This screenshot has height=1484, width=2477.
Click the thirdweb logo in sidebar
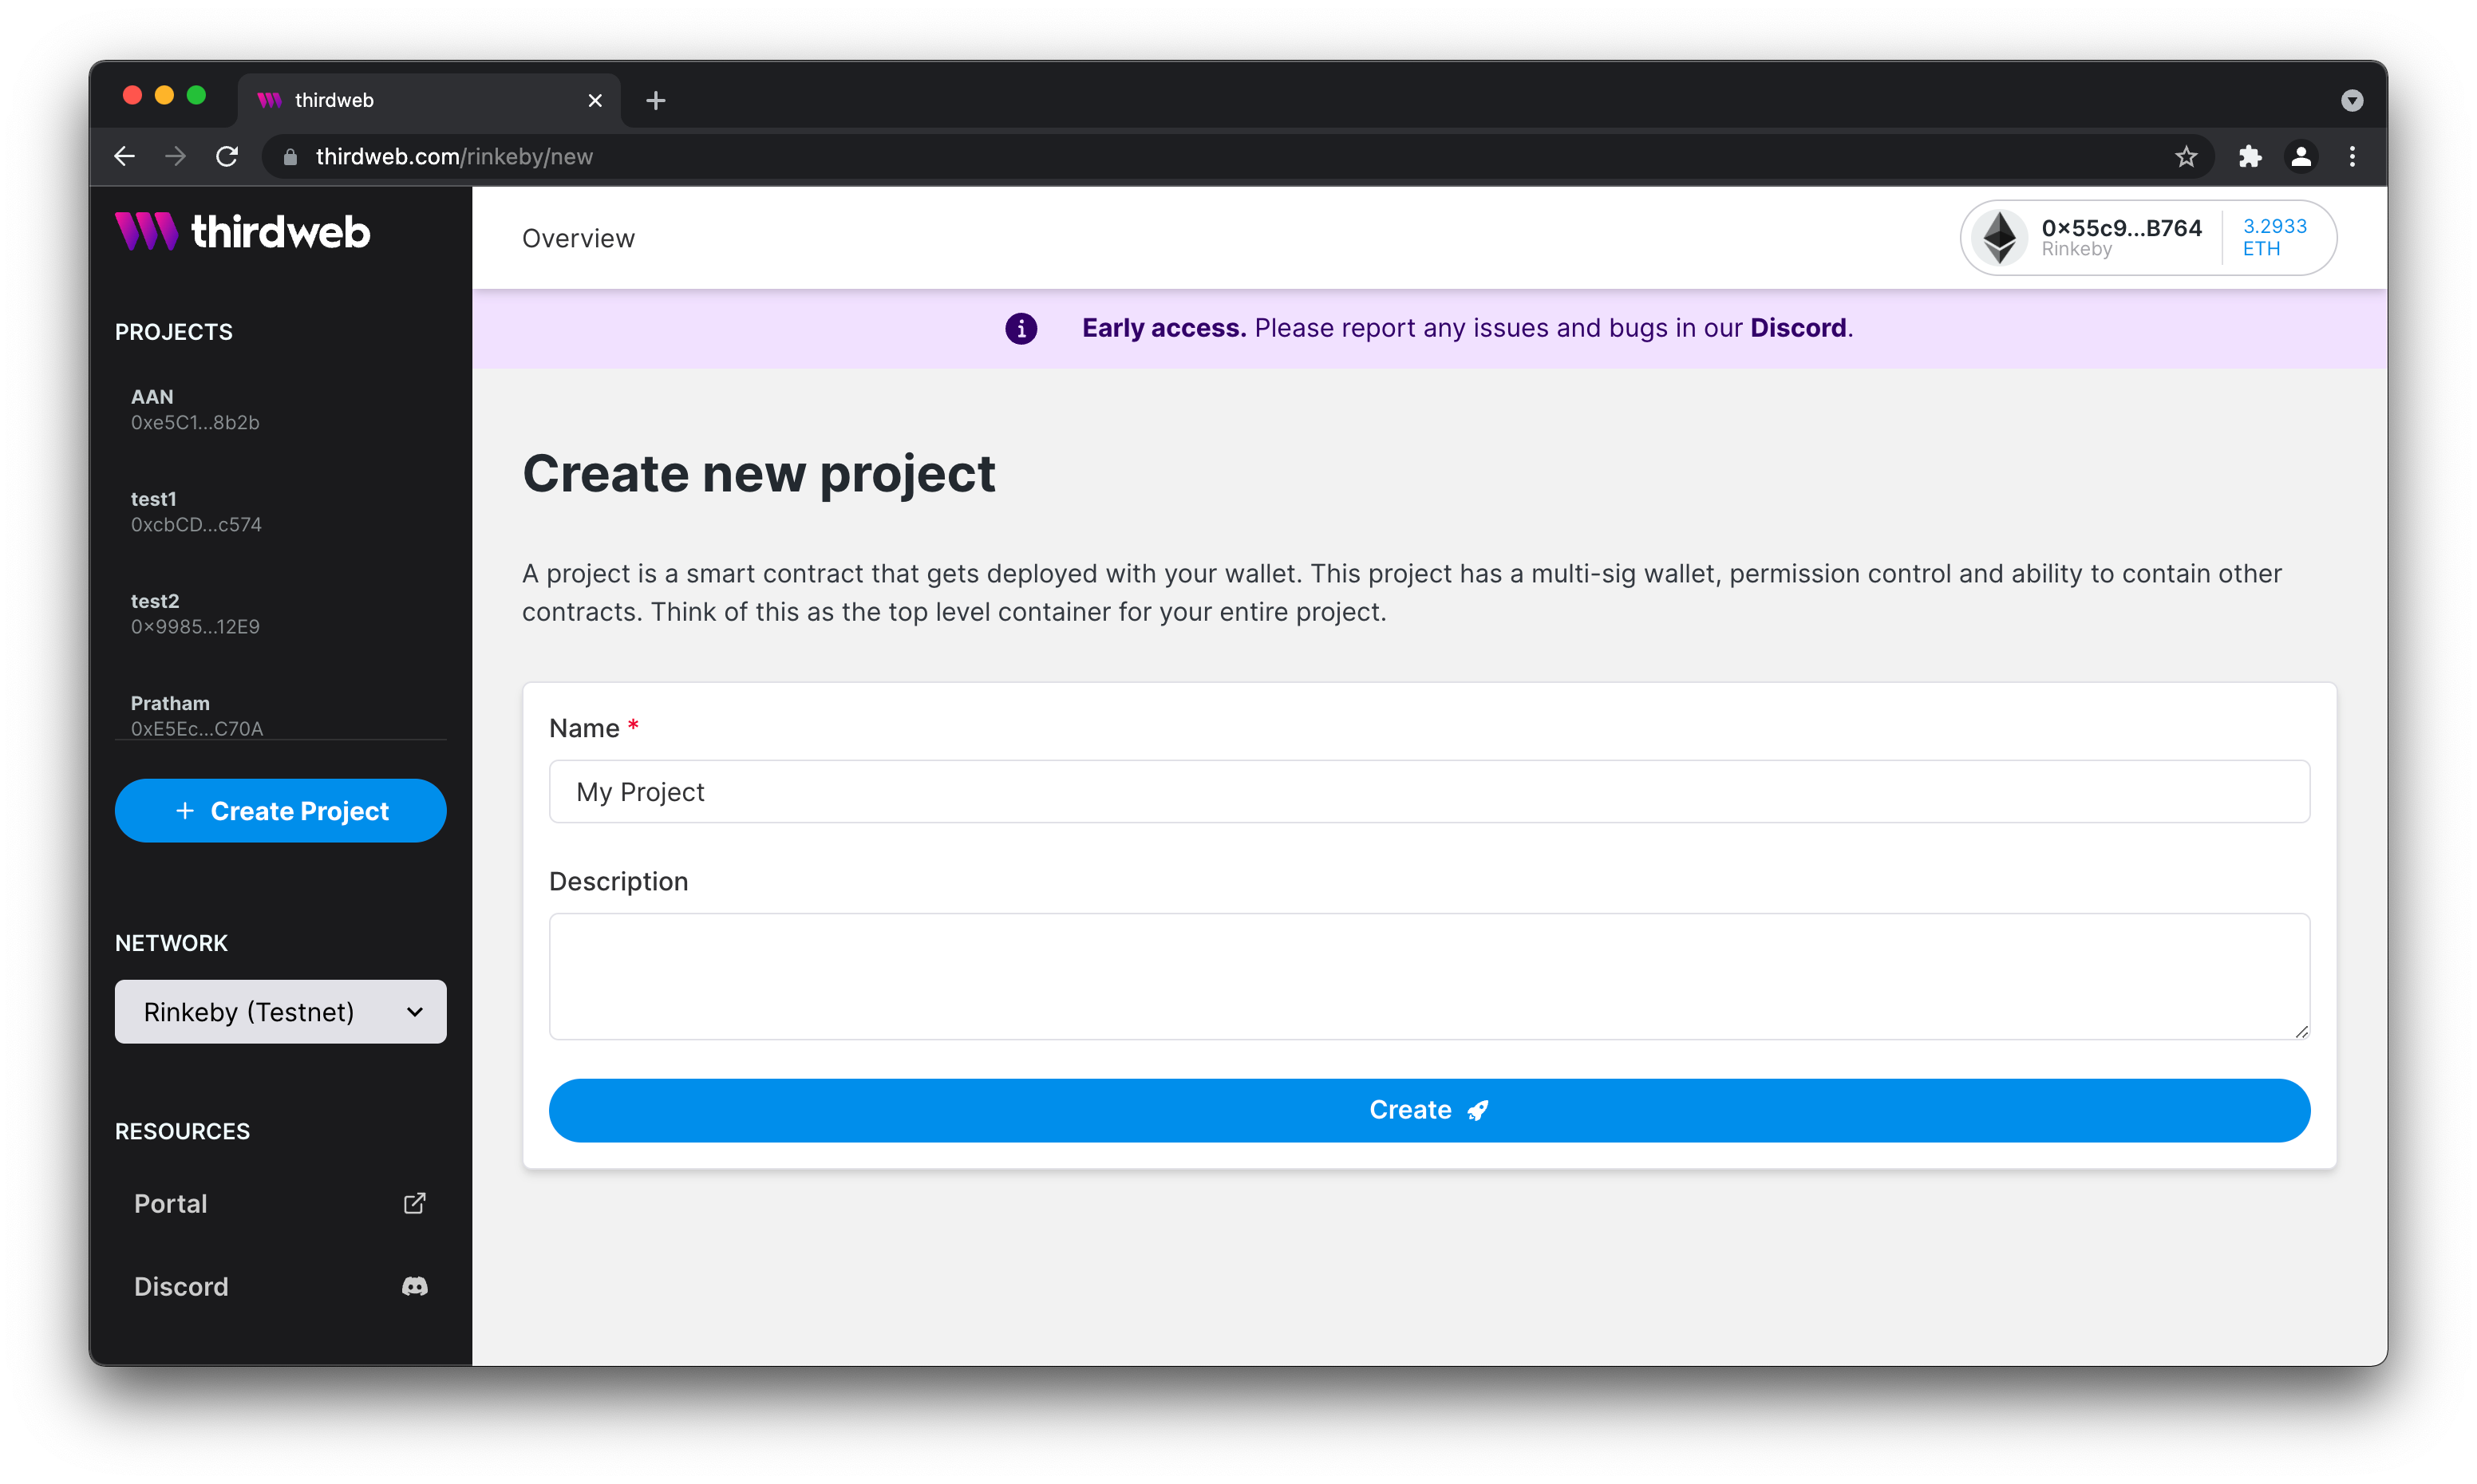tap(242, 231)
